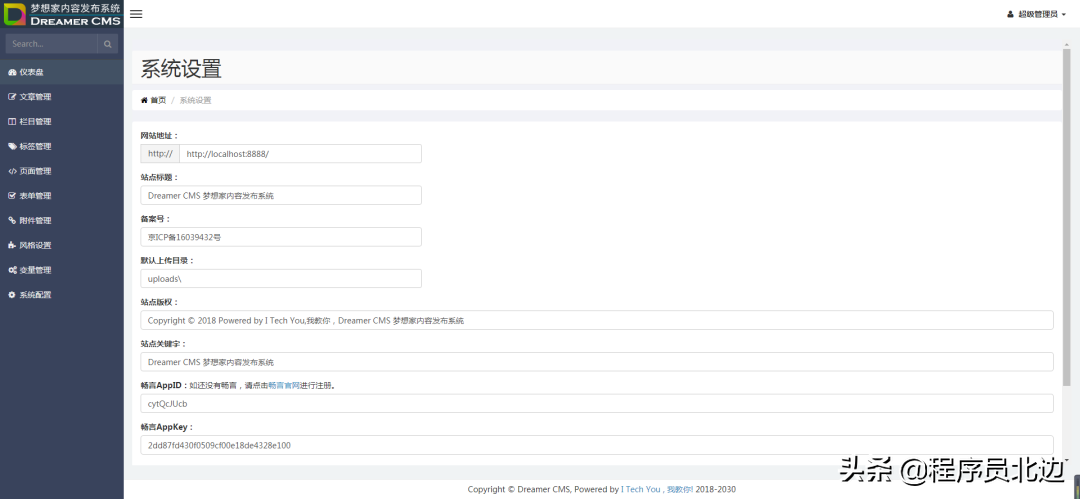The height and width of the screenshot is (499, 1080).
Task: Open 表单管理 menu item
Action: click(62, 196)
